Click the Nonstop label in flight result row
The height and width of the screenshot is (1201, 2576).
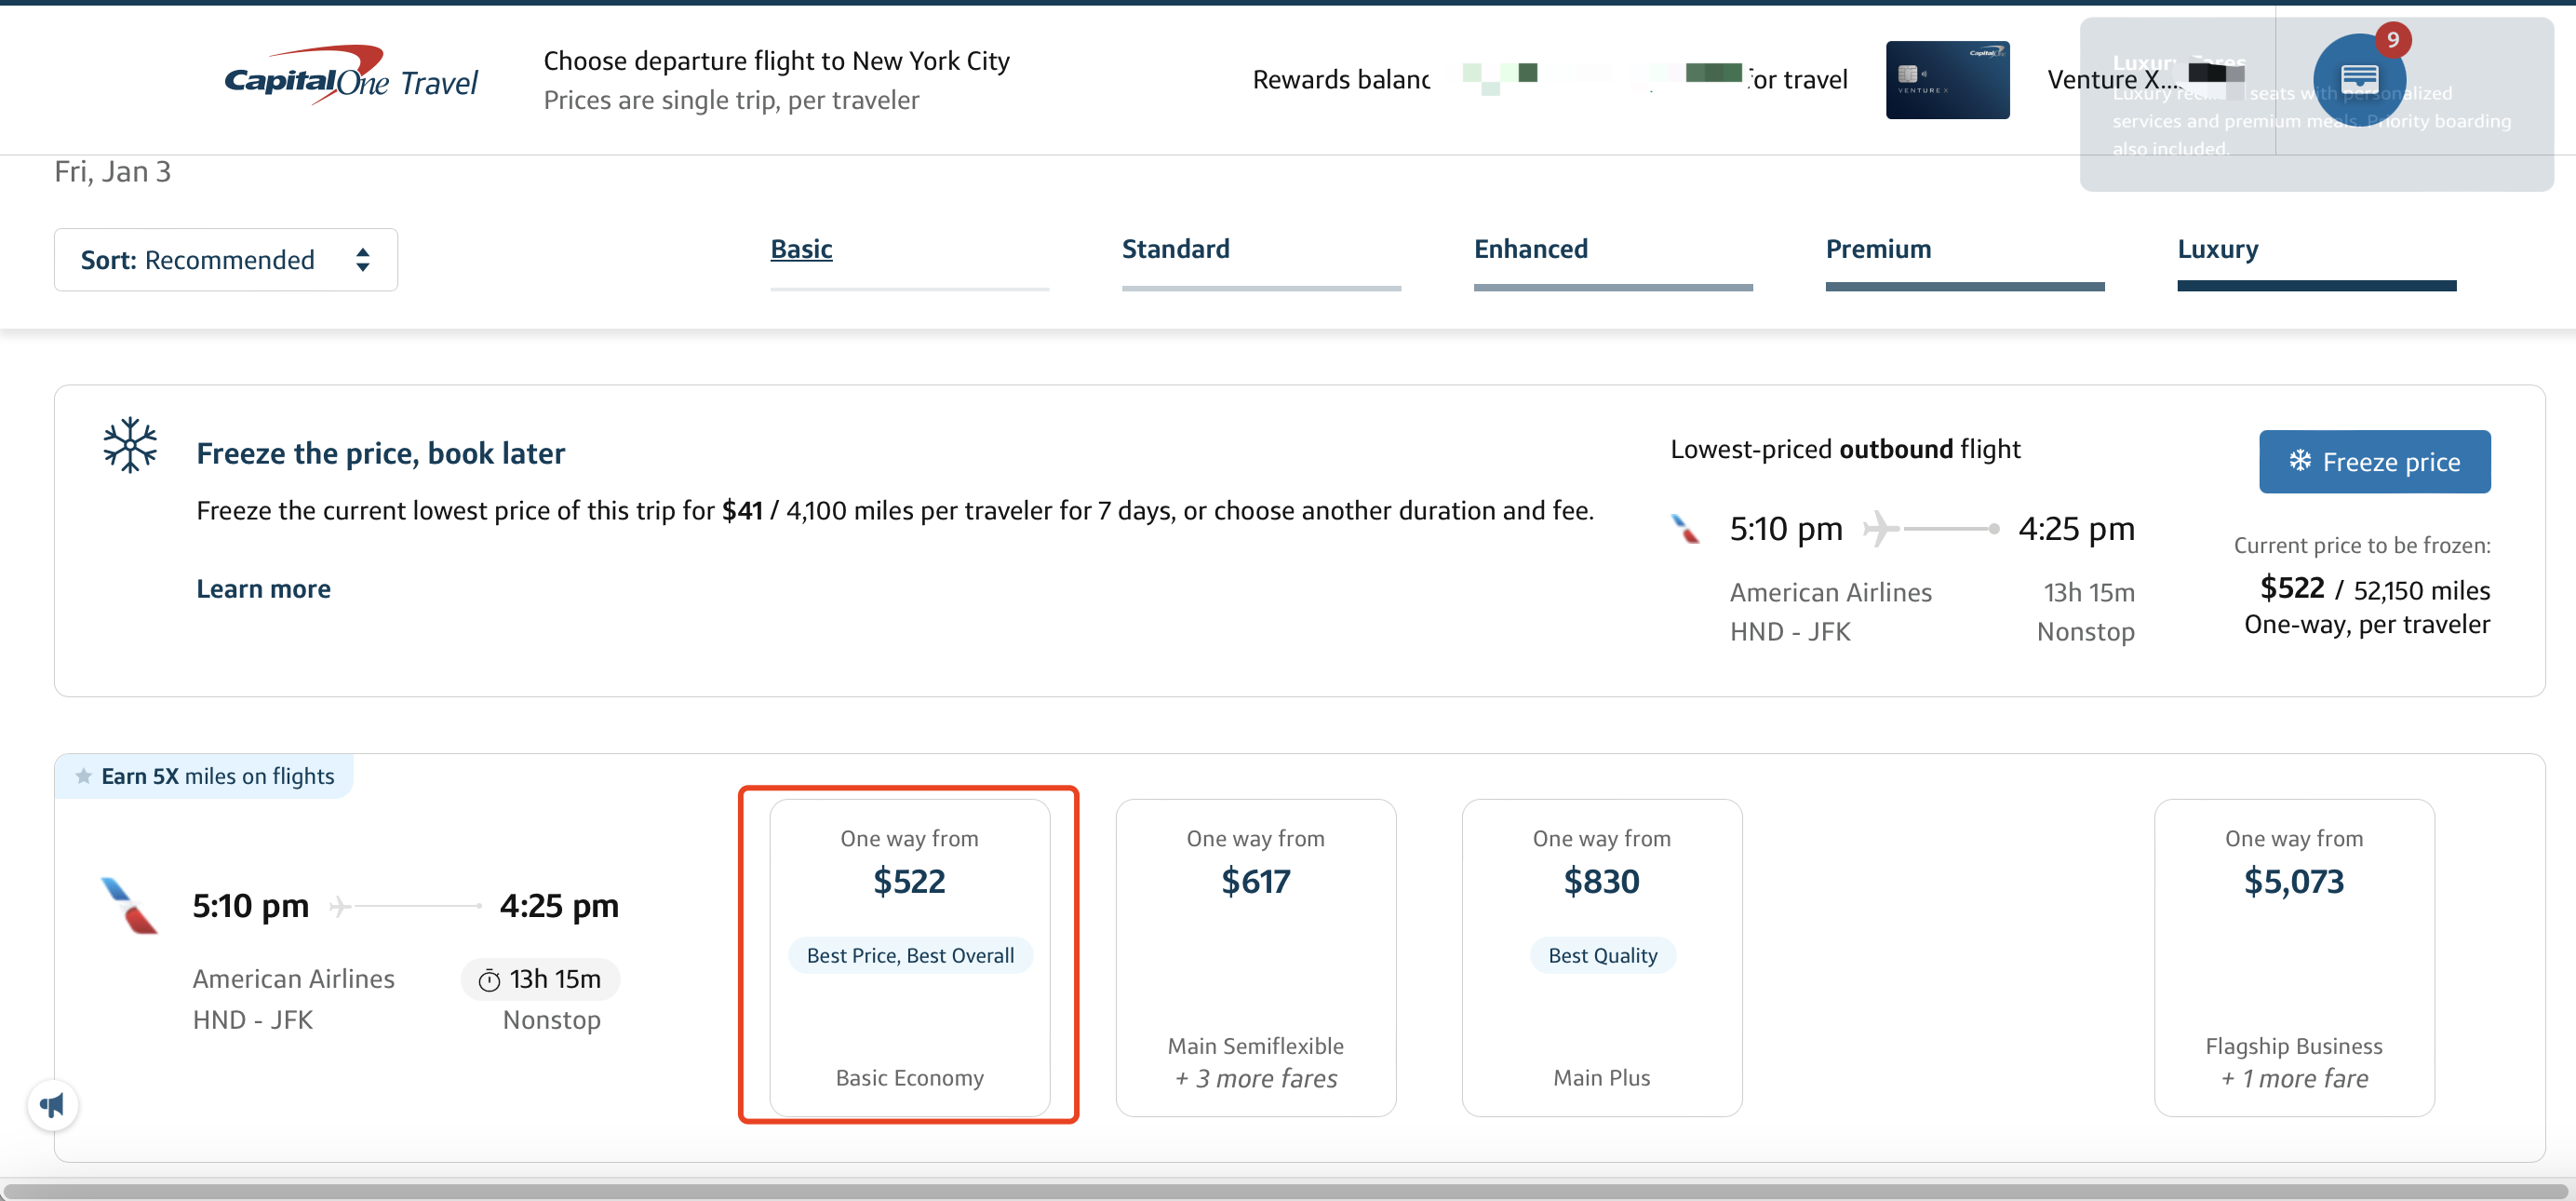551,1020
